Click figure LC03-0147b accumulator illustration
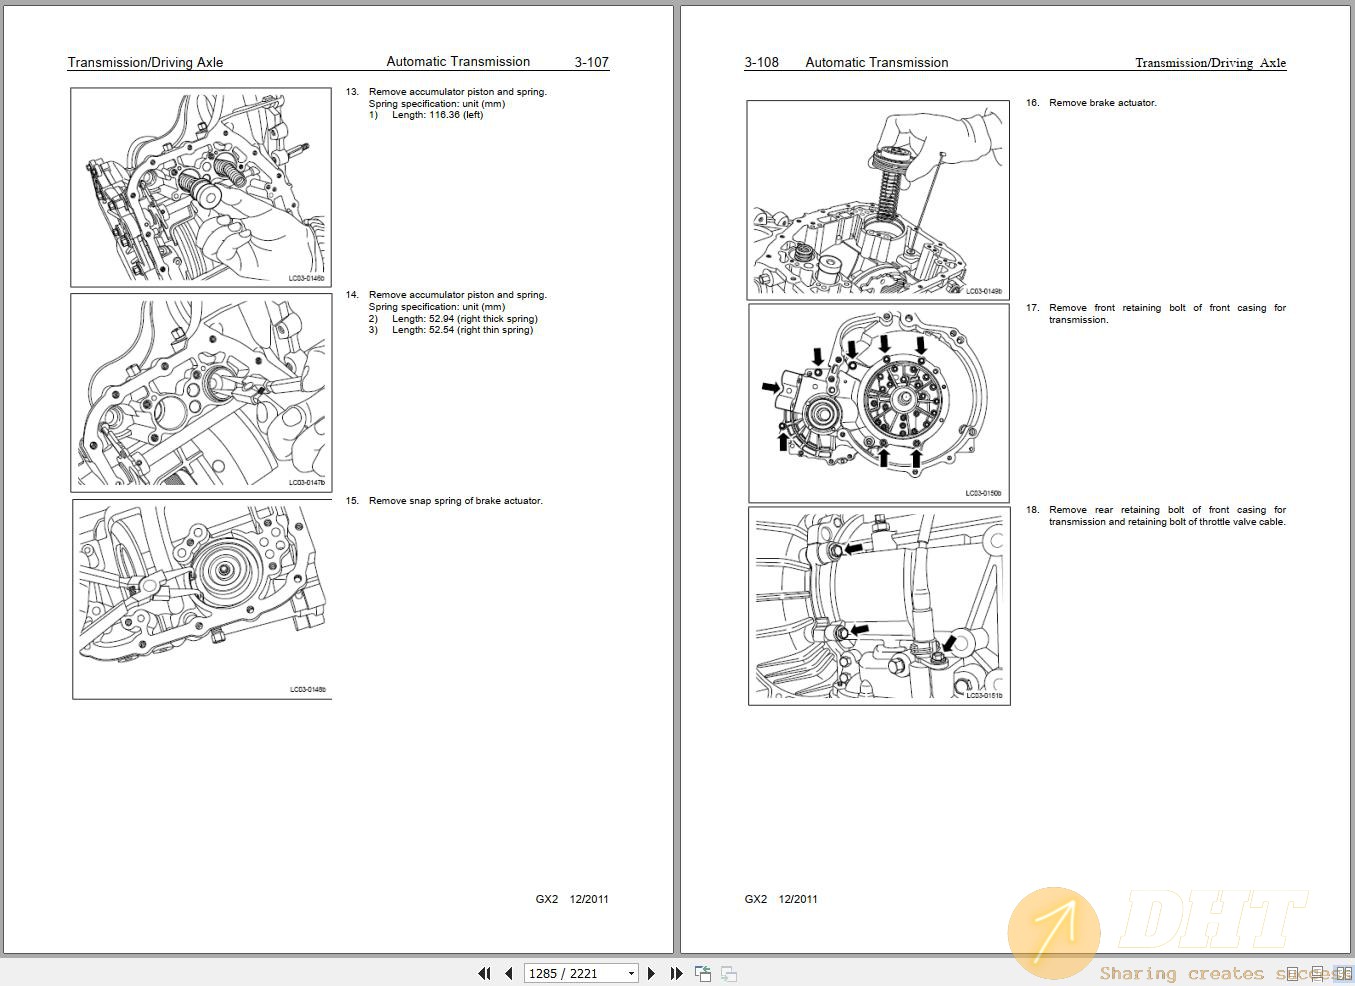This screenshot has height=986, width=1355. 200,392
